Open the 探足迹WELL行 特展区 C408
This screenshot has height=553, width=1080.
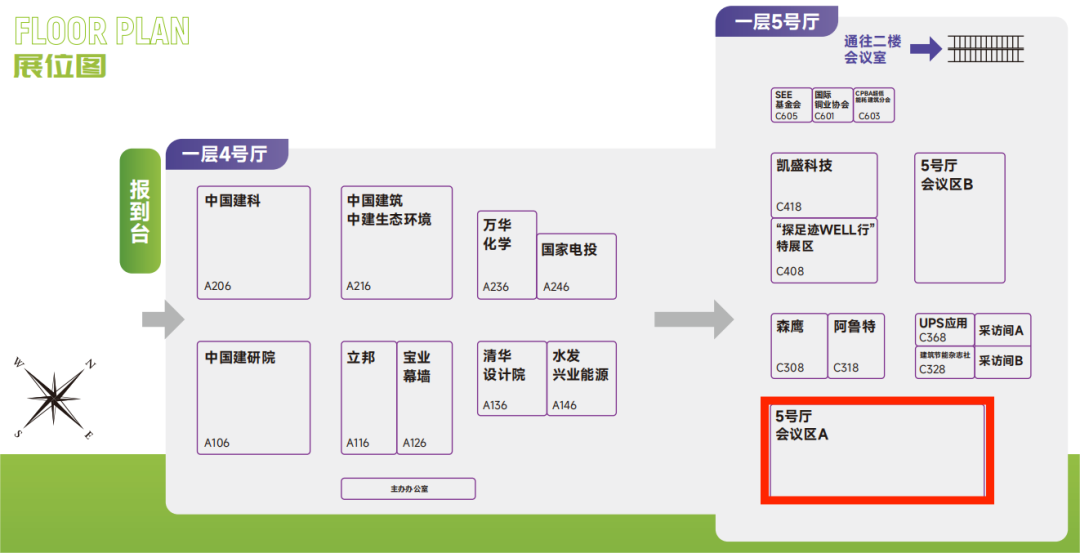[x=824, y=251]
